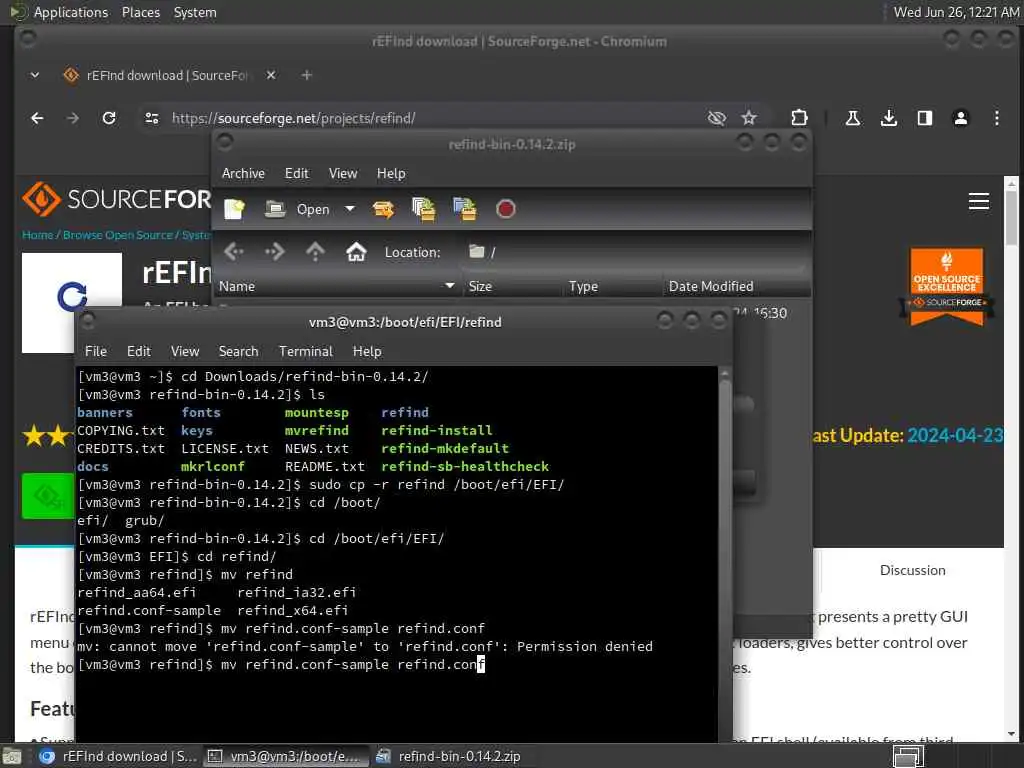The width and height of the screenshot is (1024, 768).
Task: Switch to rEFInd download taskbar button
Action: pyautogui.click(x=116, y=756)
